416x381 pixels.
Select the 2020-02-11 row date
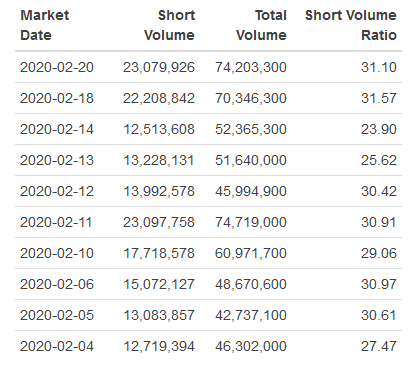click(56, 222)
